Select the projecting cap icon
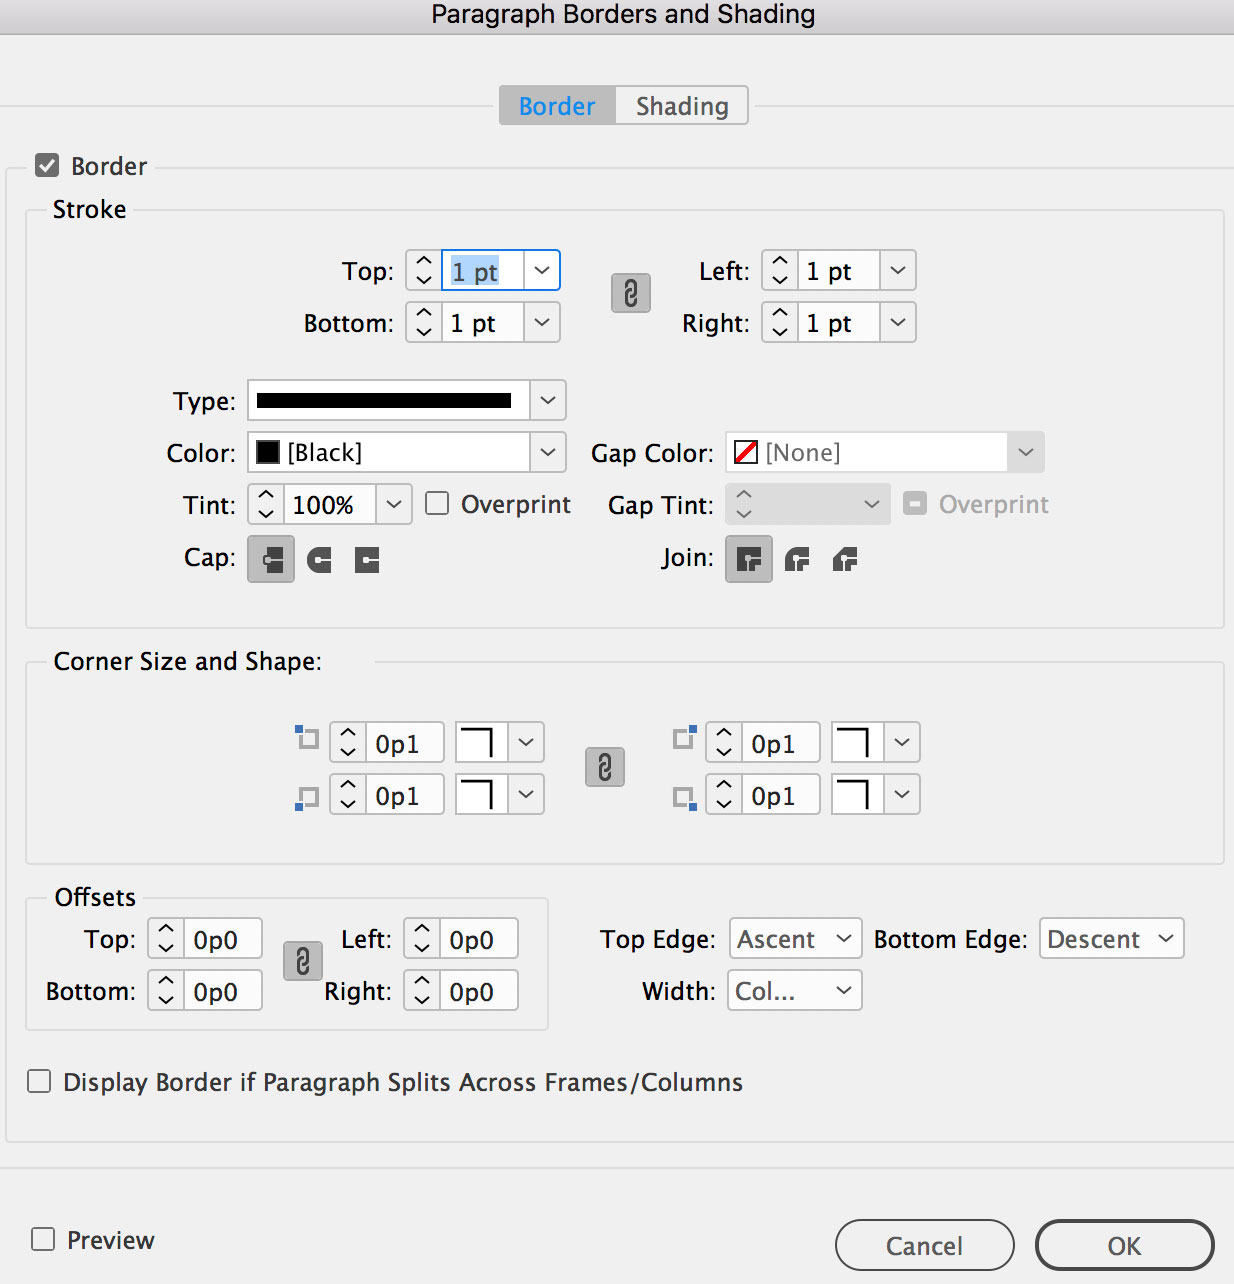1234x1284 pixels. 367,560
